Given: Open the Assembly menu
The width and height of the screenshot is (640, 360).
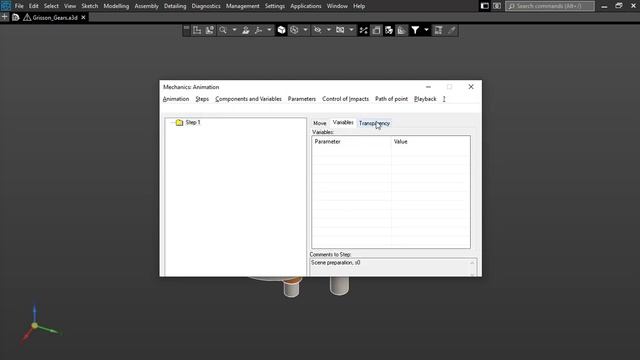Looking at the screenshot, I should pos(146,6).
